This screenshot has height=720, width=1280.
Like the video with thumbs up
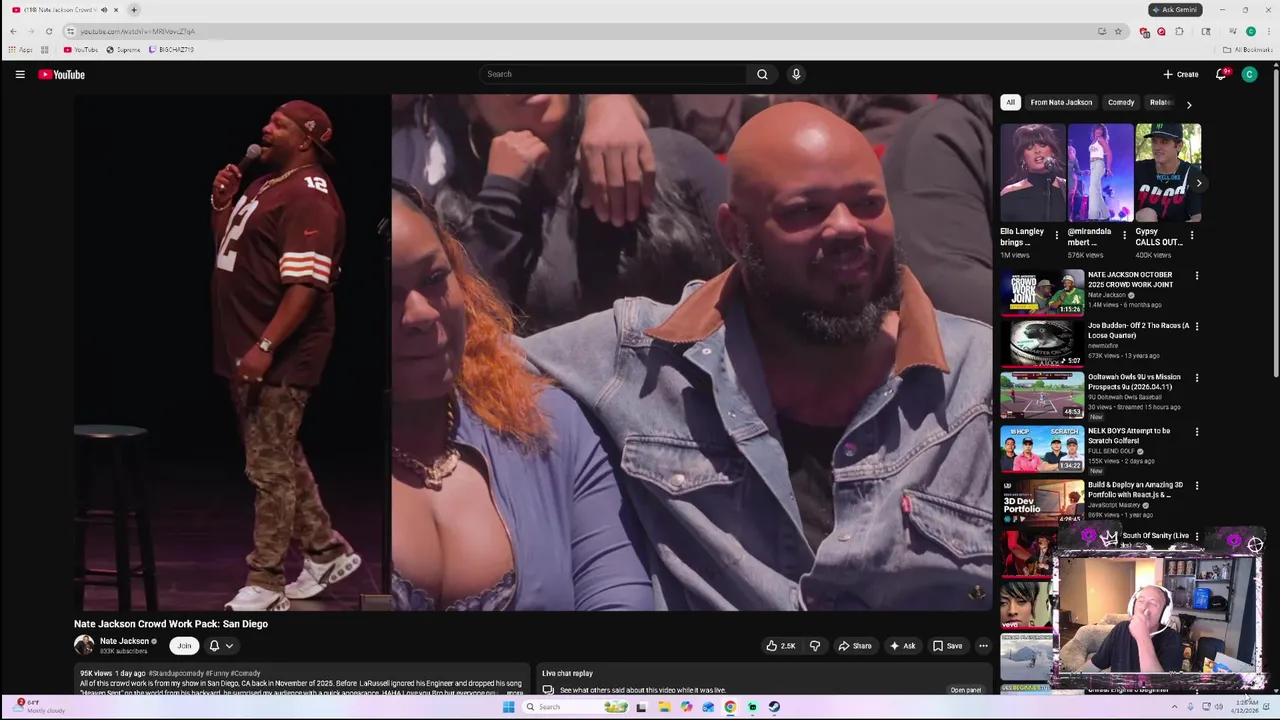pyautogui.click(x=780, y=646)
